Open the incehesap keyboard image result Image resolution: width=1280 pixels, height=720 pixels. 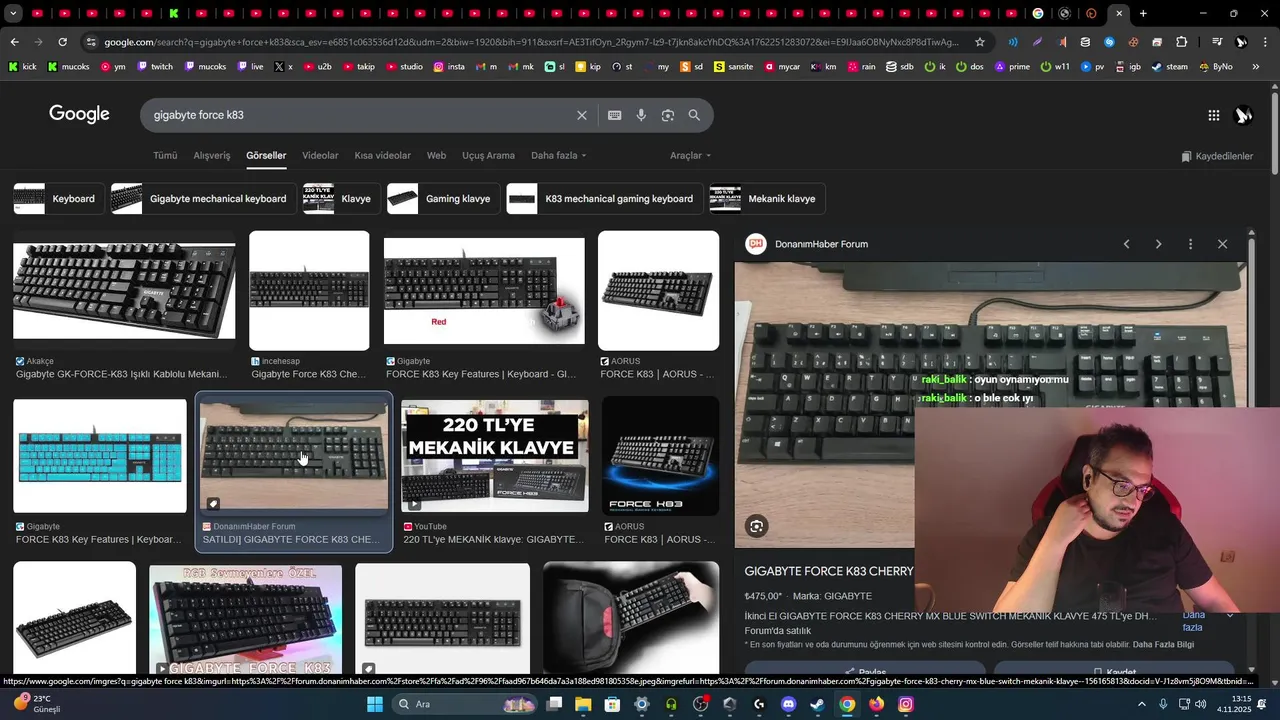point(309,290)
